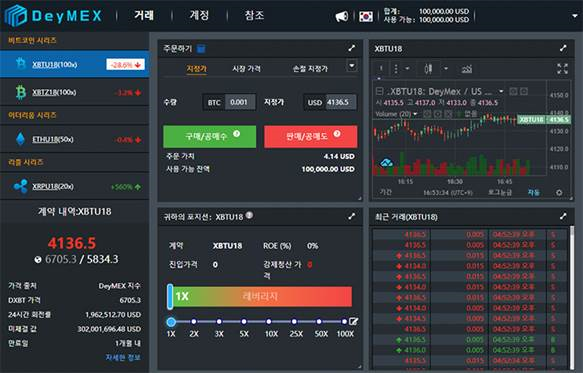The image size is (583, 373).
Task: Expand the XBTU18 chart panel
Action: click(563, 48)
